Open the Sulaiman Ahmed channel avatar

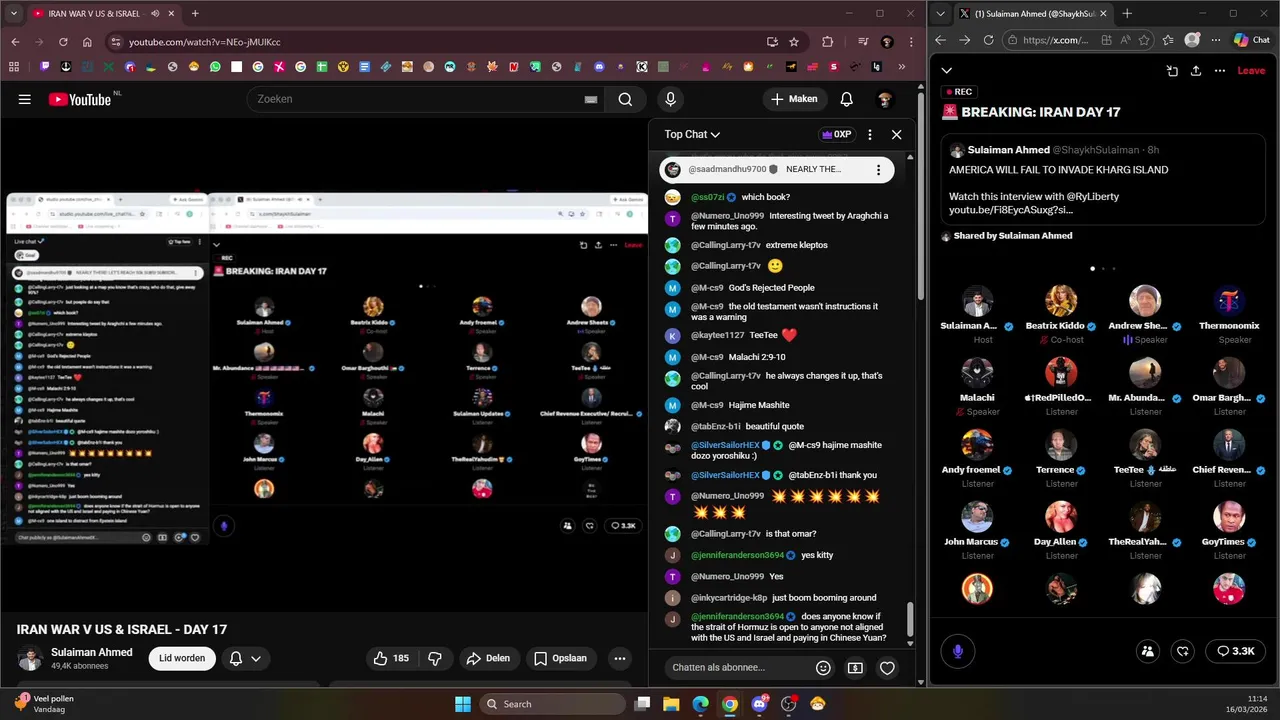(30, 659)
